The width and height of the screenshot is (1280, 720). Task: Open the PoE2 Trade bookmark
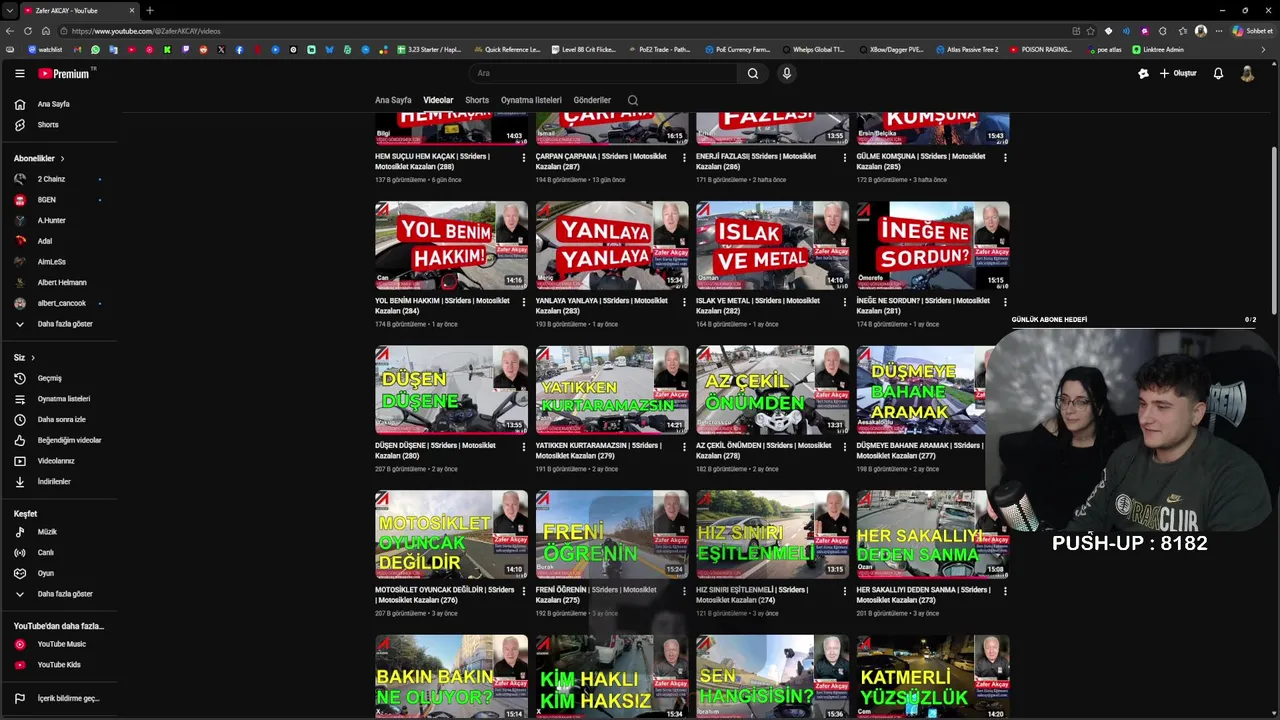[660, 49]
